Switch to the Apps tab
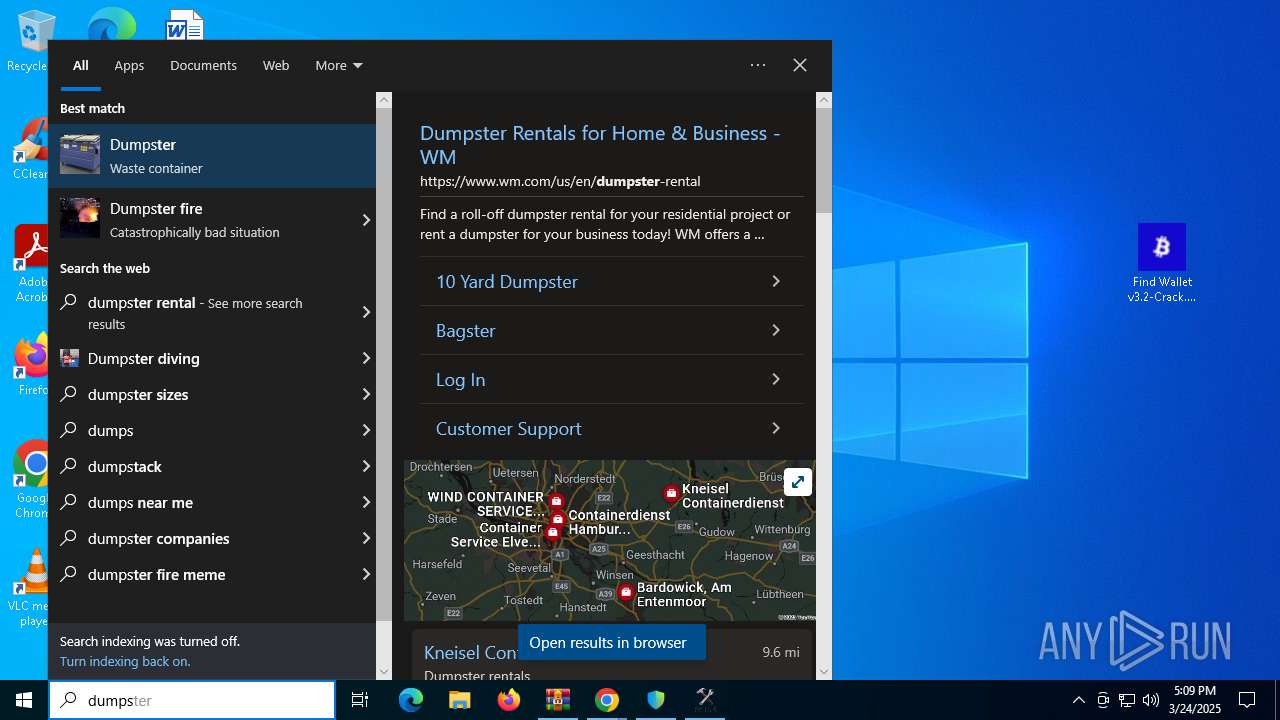This screenshot has width=1280, height=720. pos(129,65)
